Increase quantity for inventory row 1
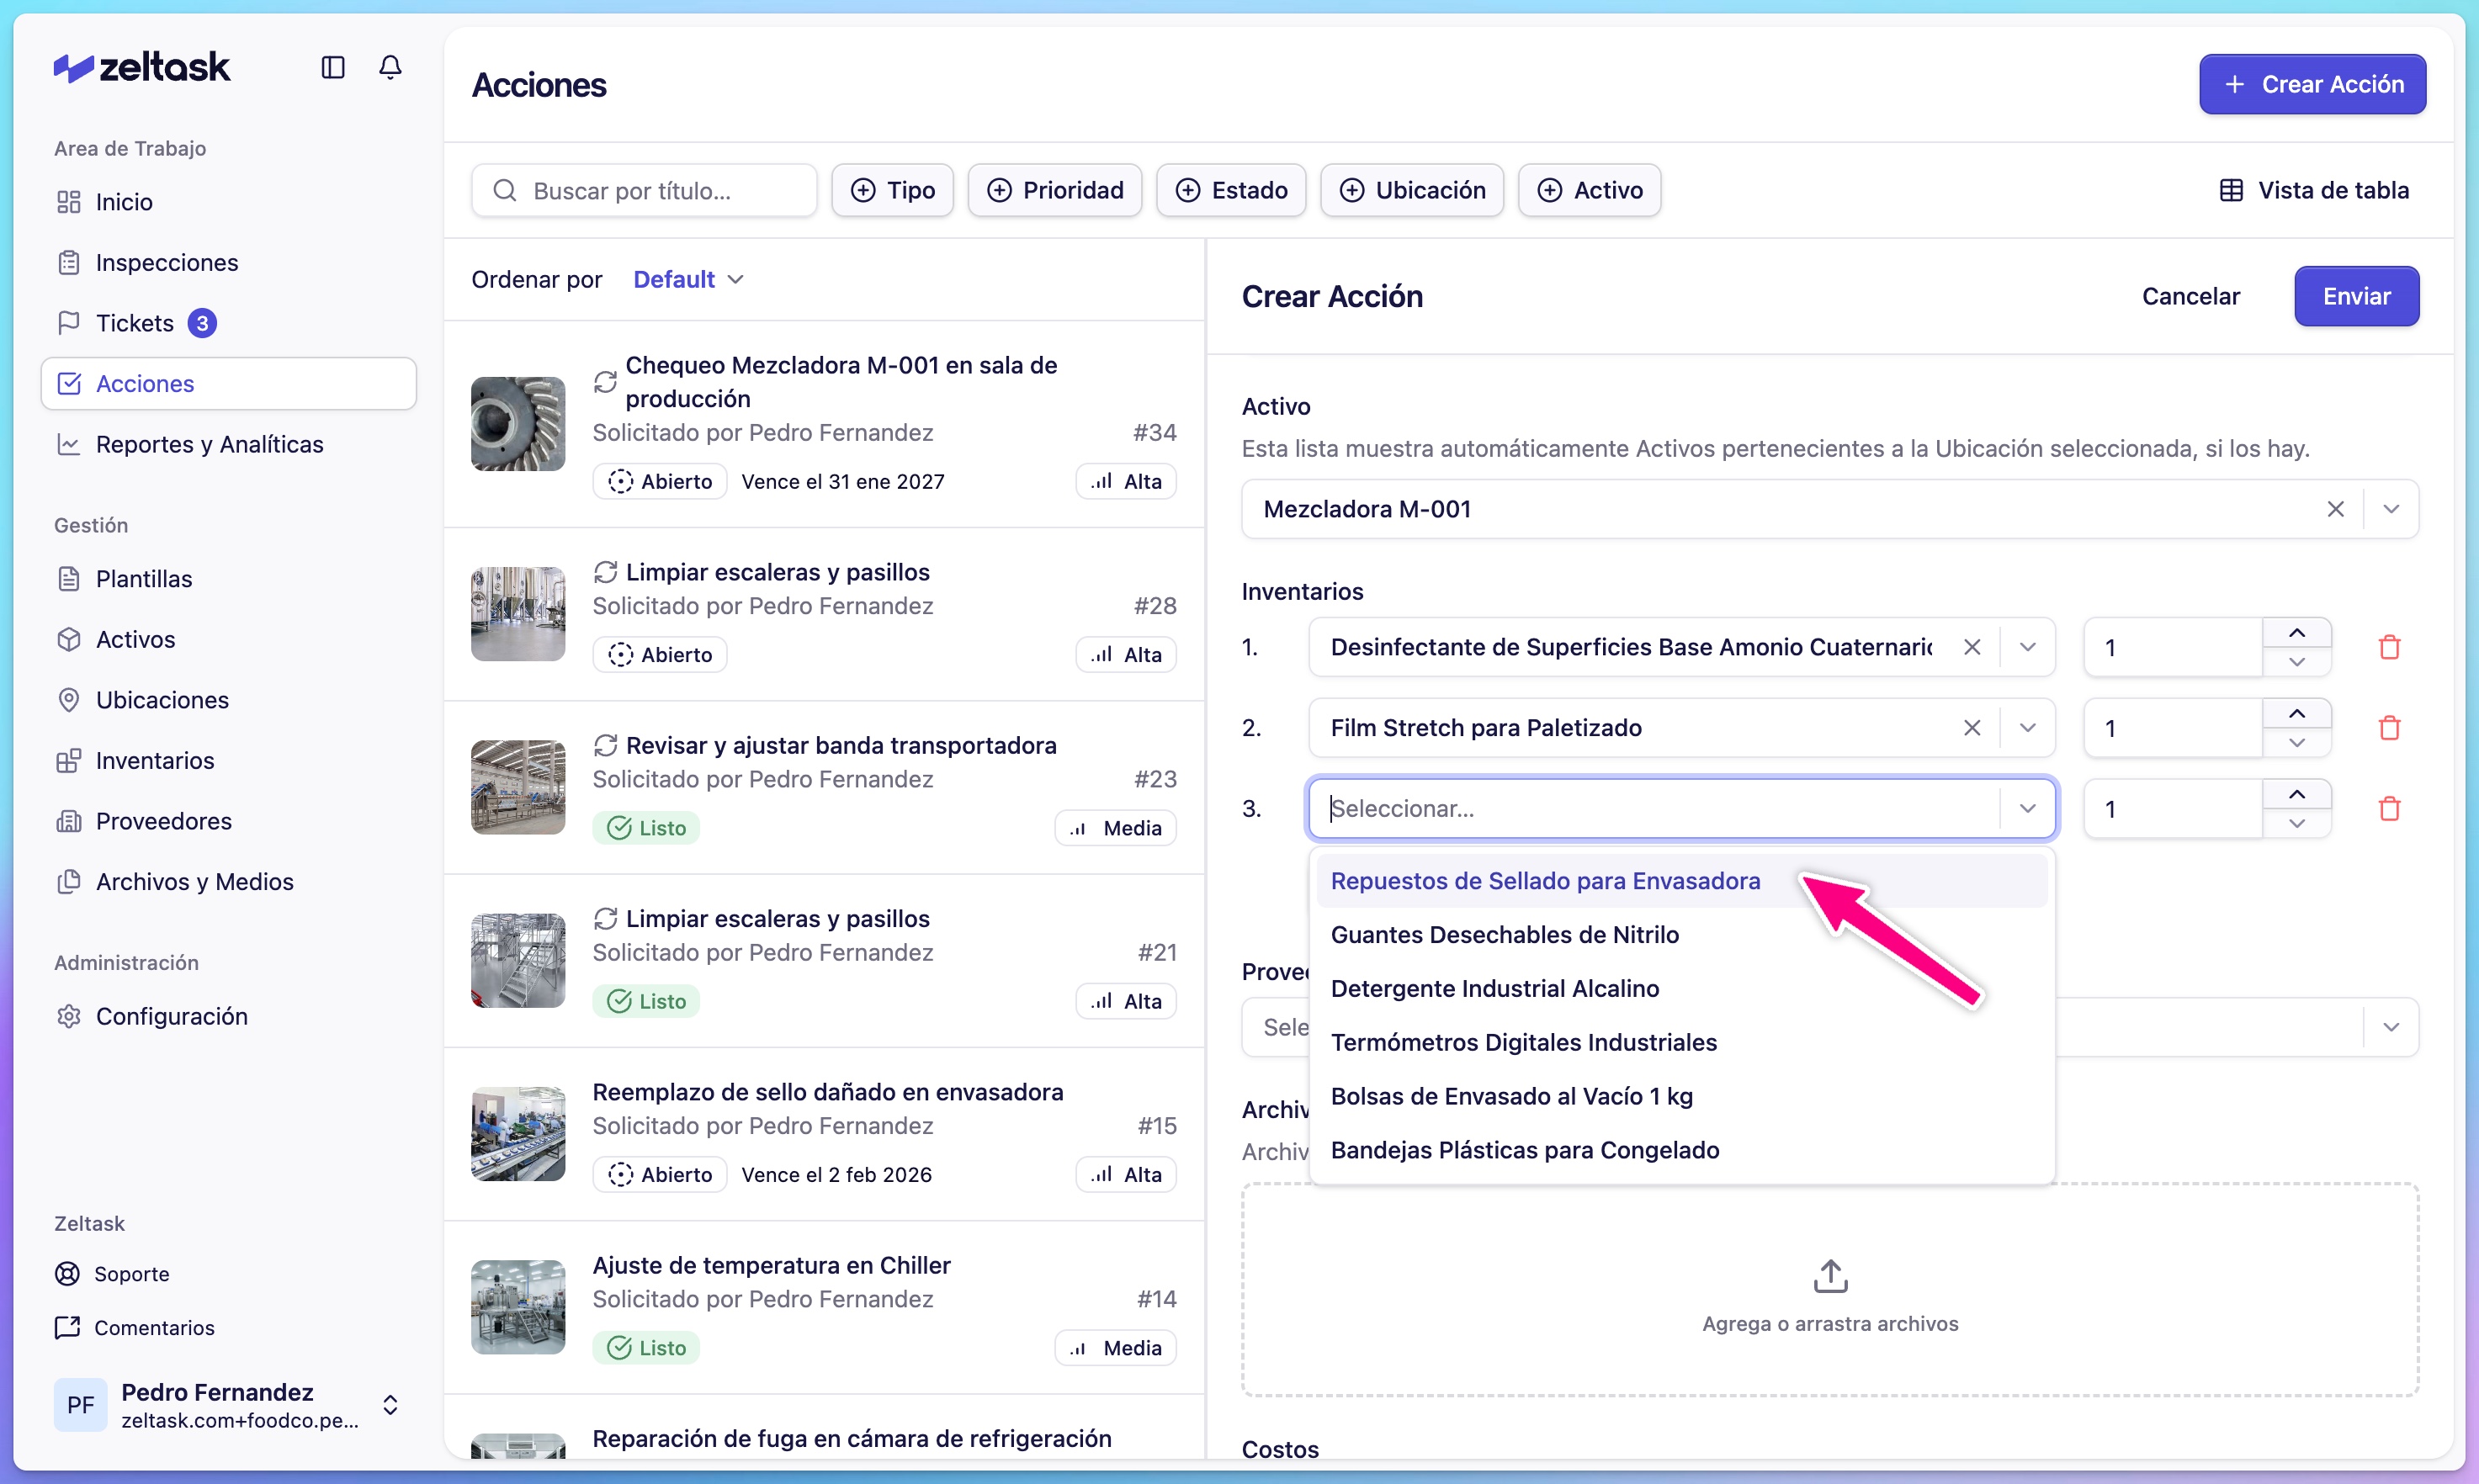Viewport: 2479px width, 1484px height. click(2297, 632)
